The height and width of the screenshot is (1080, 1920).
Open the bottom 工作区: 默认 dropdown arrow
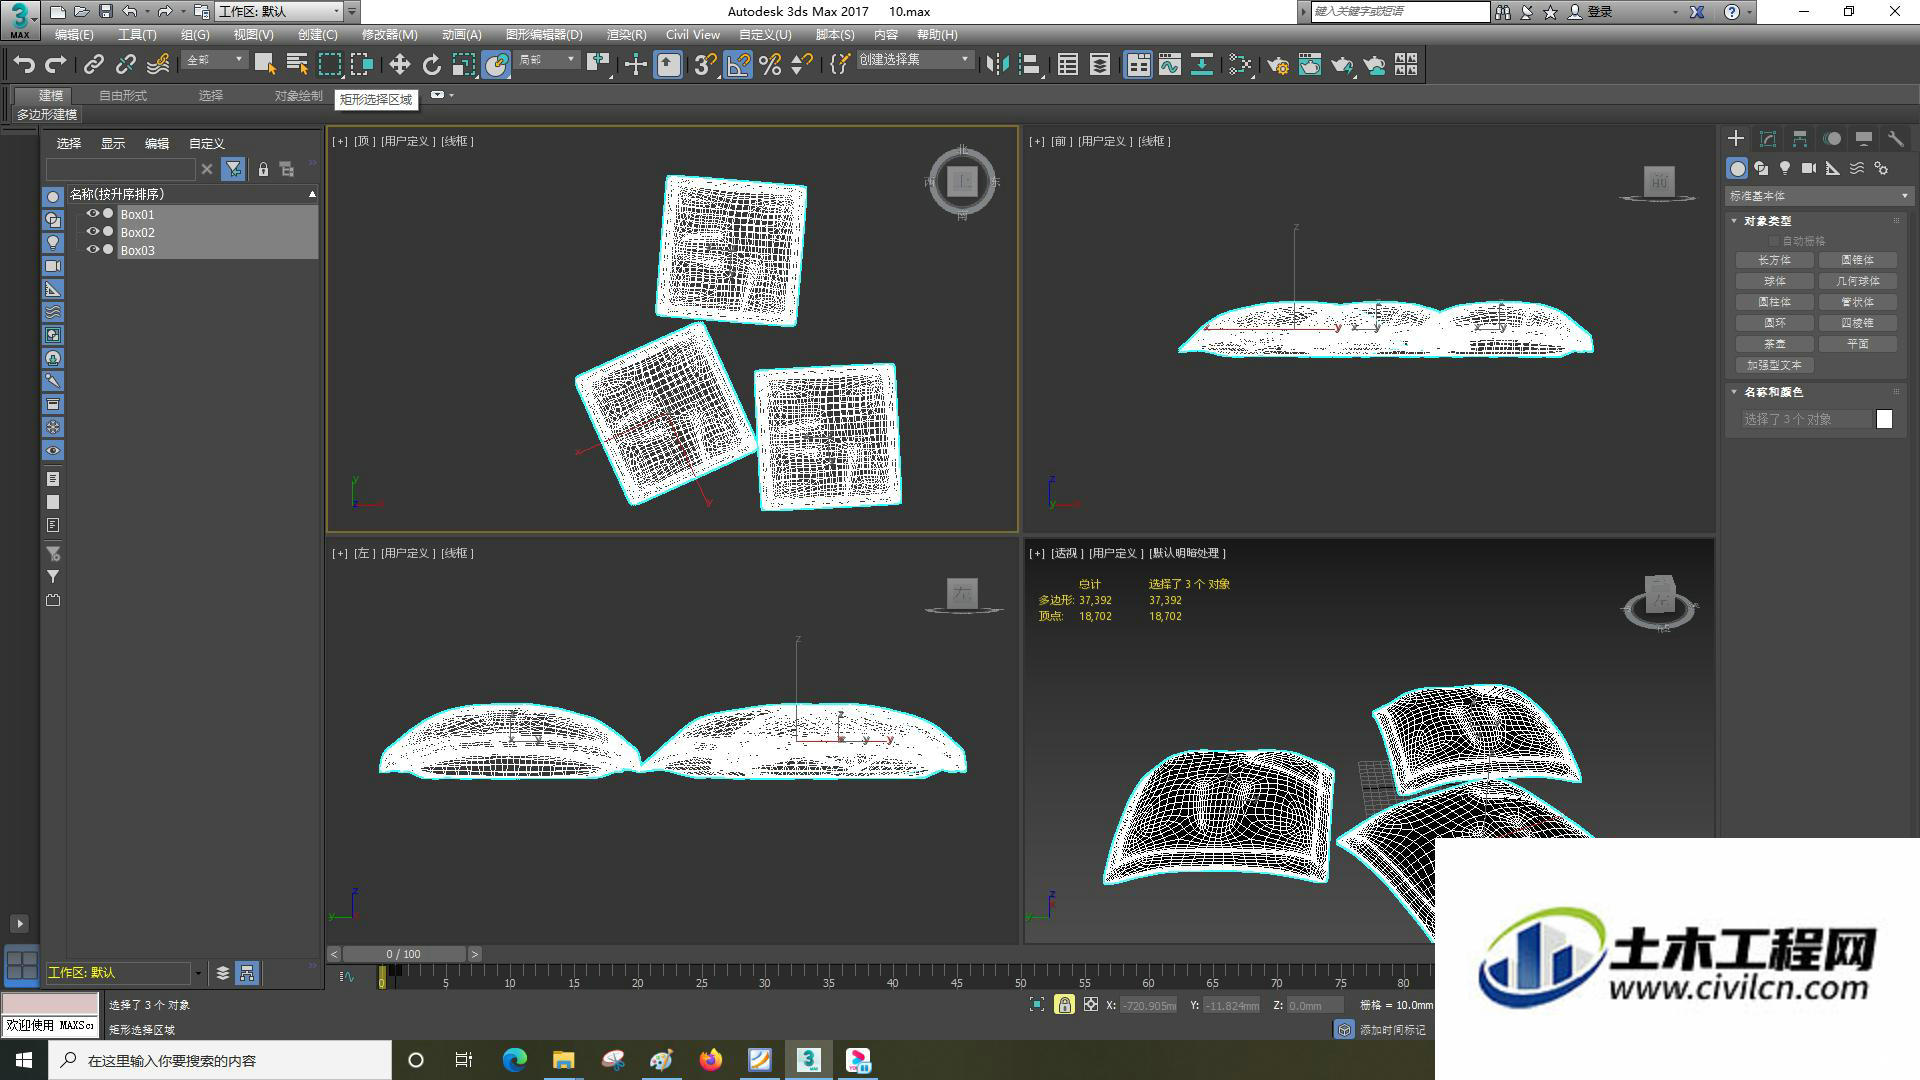click(x=197, y=973)
